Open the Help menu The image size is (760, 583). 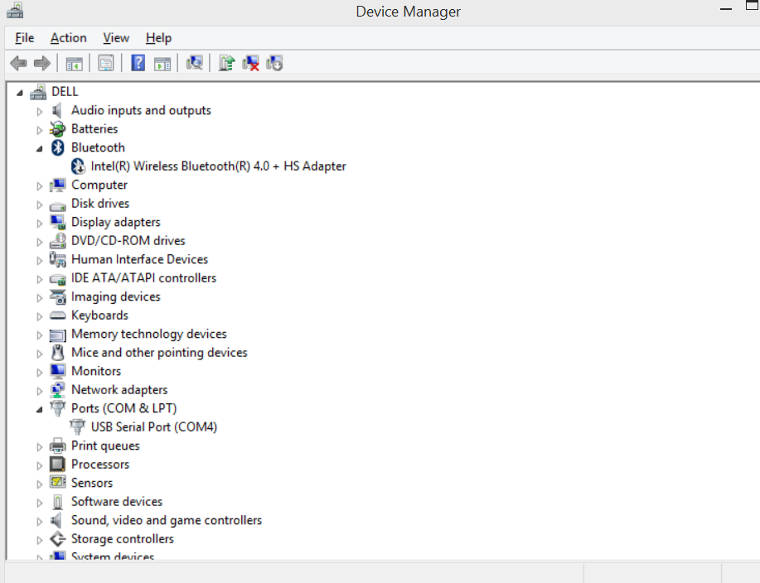pos(158,38)
